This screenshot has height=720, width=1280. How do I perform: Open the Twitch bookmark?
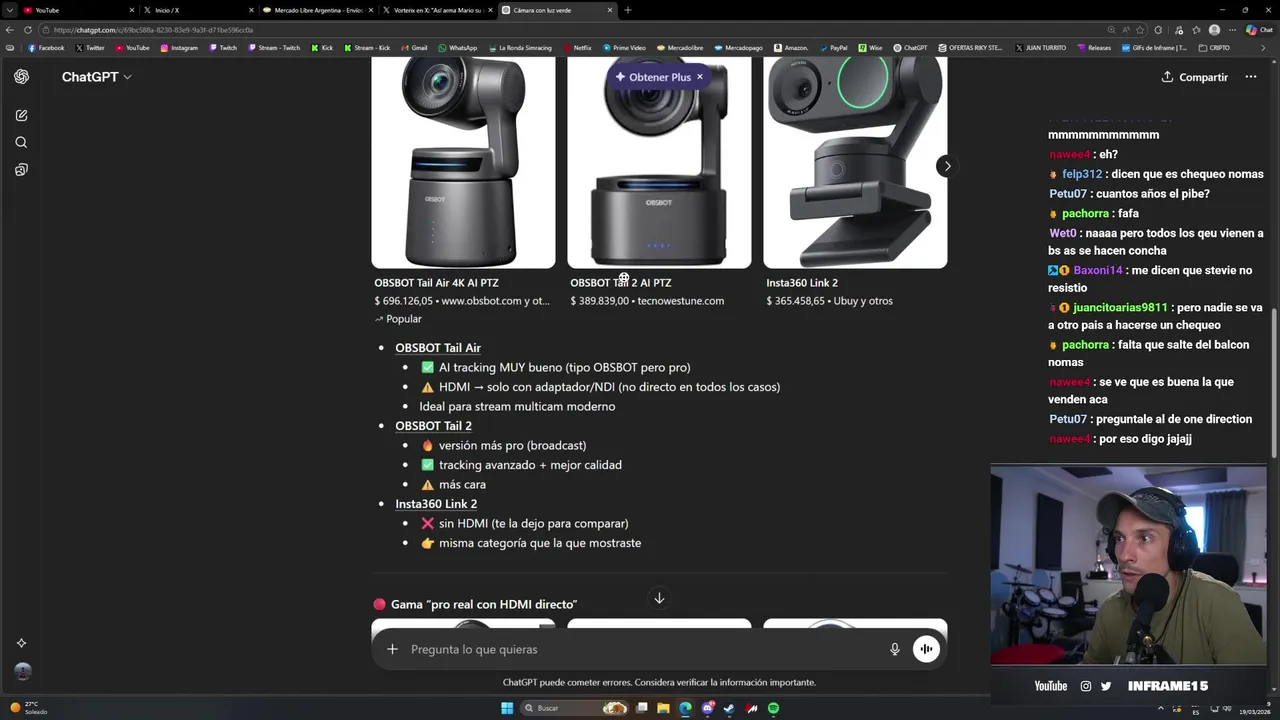click(223, 48)
